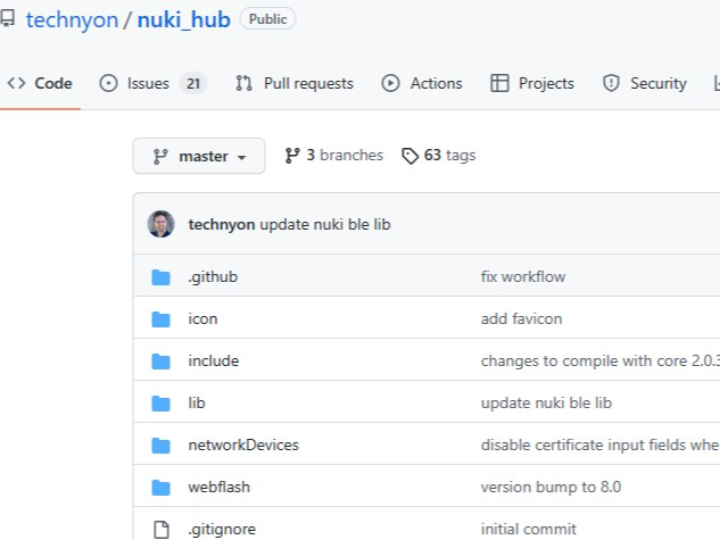The image size is (720, 540).
Task: Open the Projects tab
Action: 532,84
